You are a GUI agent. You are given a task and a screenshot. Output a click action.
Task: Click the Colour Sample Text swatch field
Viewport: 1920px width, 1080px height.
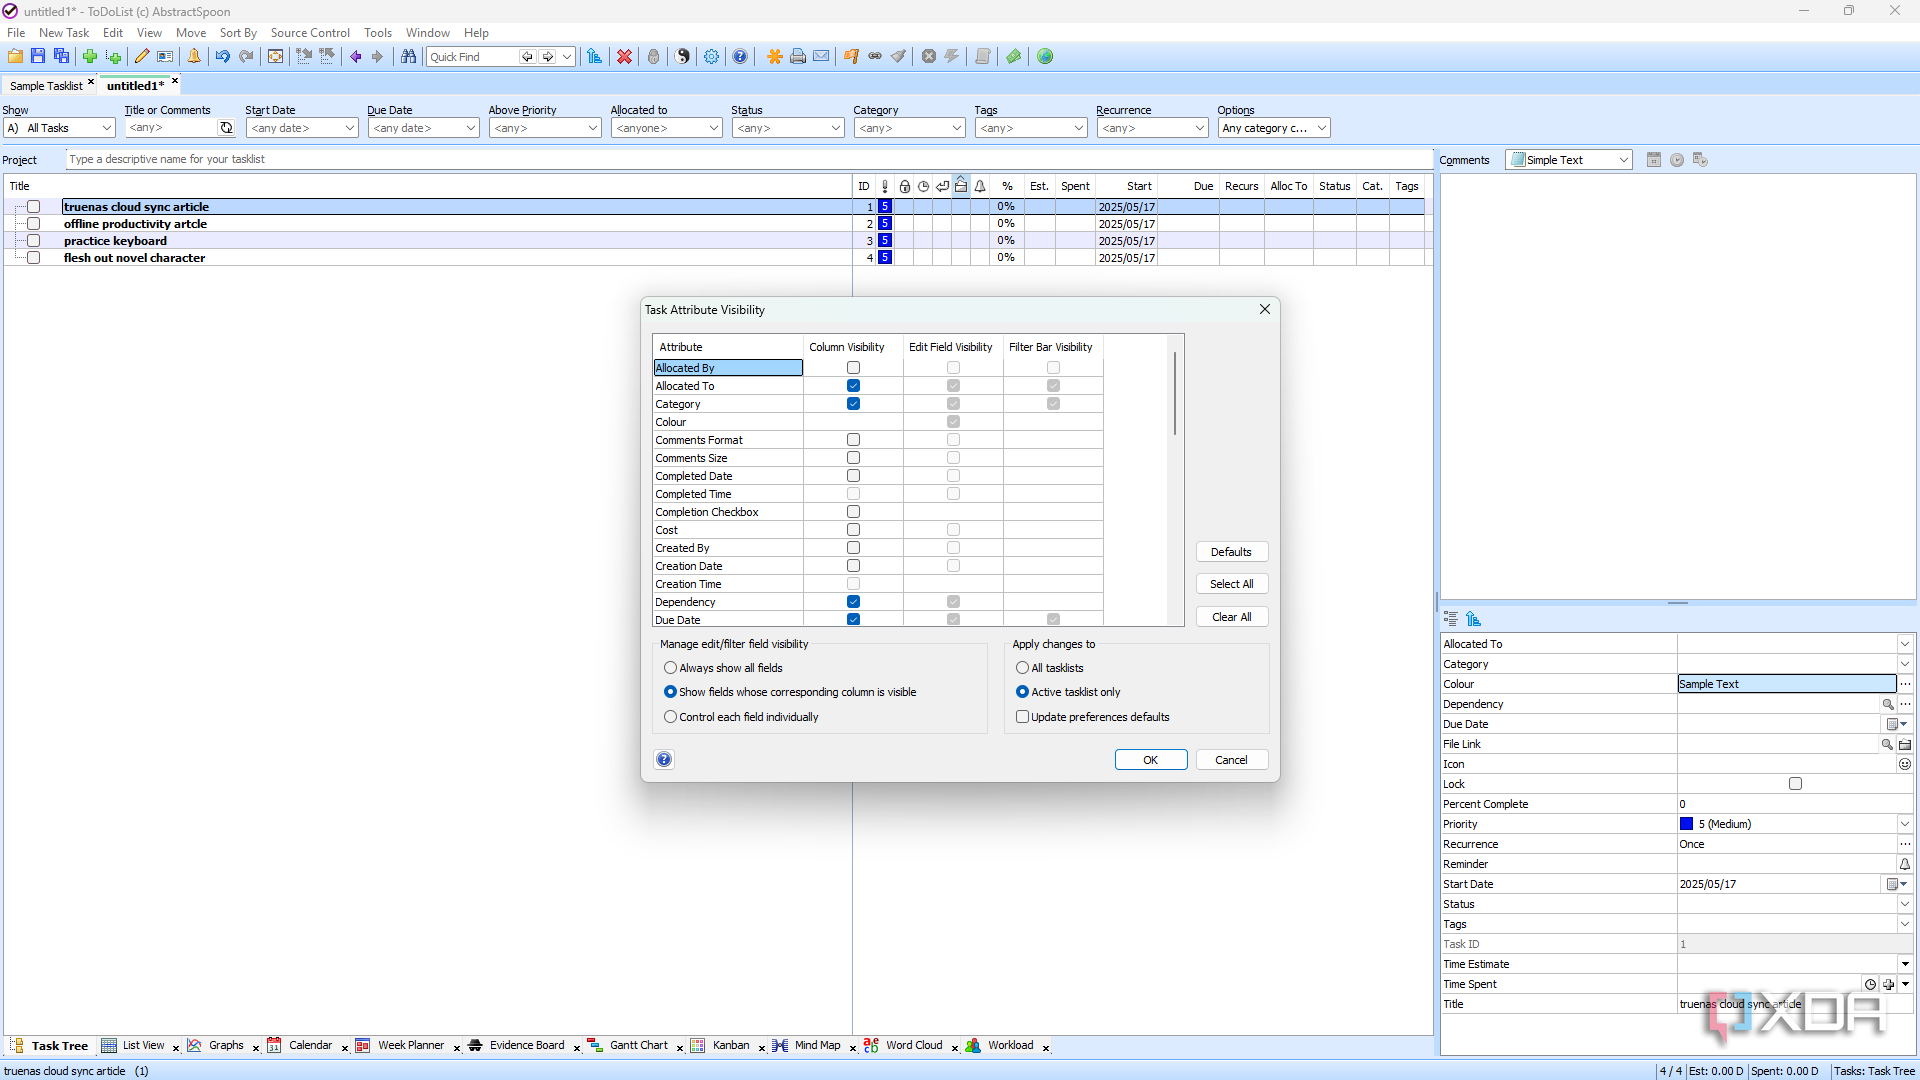pyautogui.click(x=1787, y=684)
